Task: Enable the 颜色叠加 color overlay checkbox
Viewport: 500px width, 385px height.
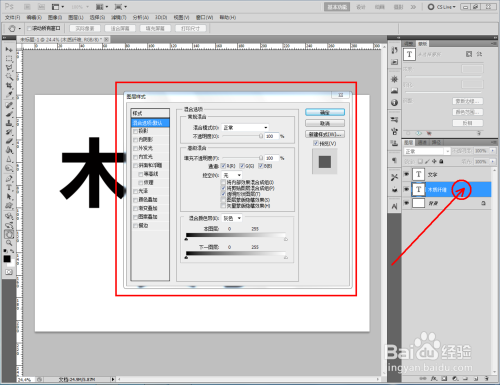Action: coord(136,200)
